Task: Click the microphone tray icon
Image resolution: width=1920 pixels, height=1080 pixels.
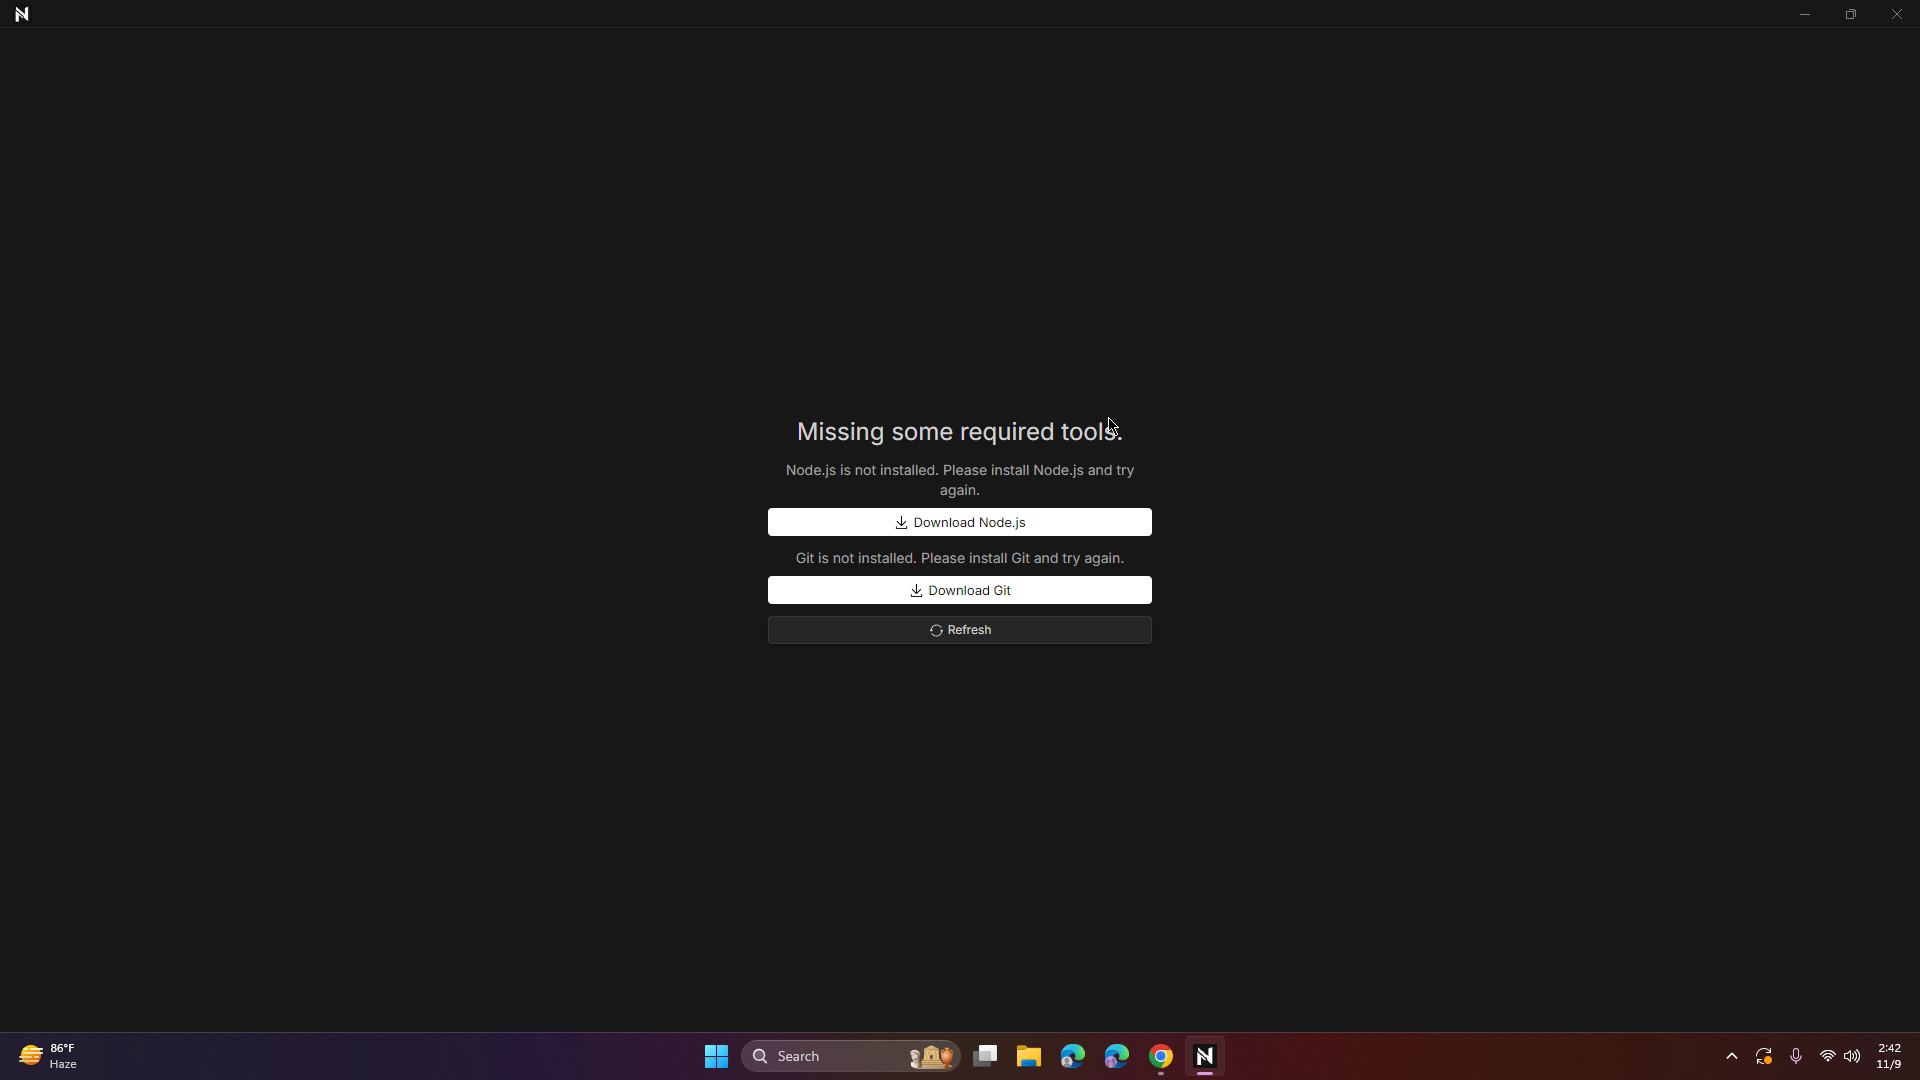Action: [x=1796, y=1056]
